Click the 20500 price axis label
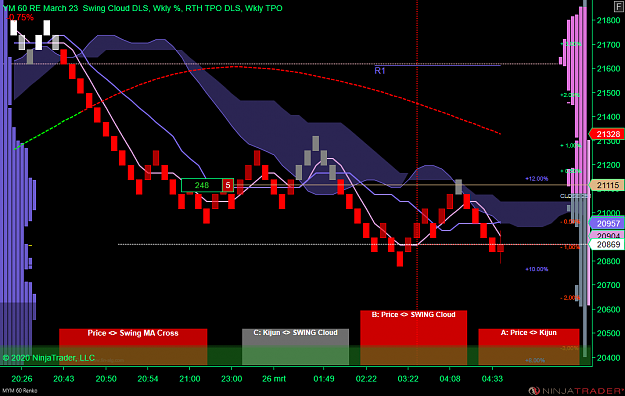This screenshot has width=625, height=396. 608,333
